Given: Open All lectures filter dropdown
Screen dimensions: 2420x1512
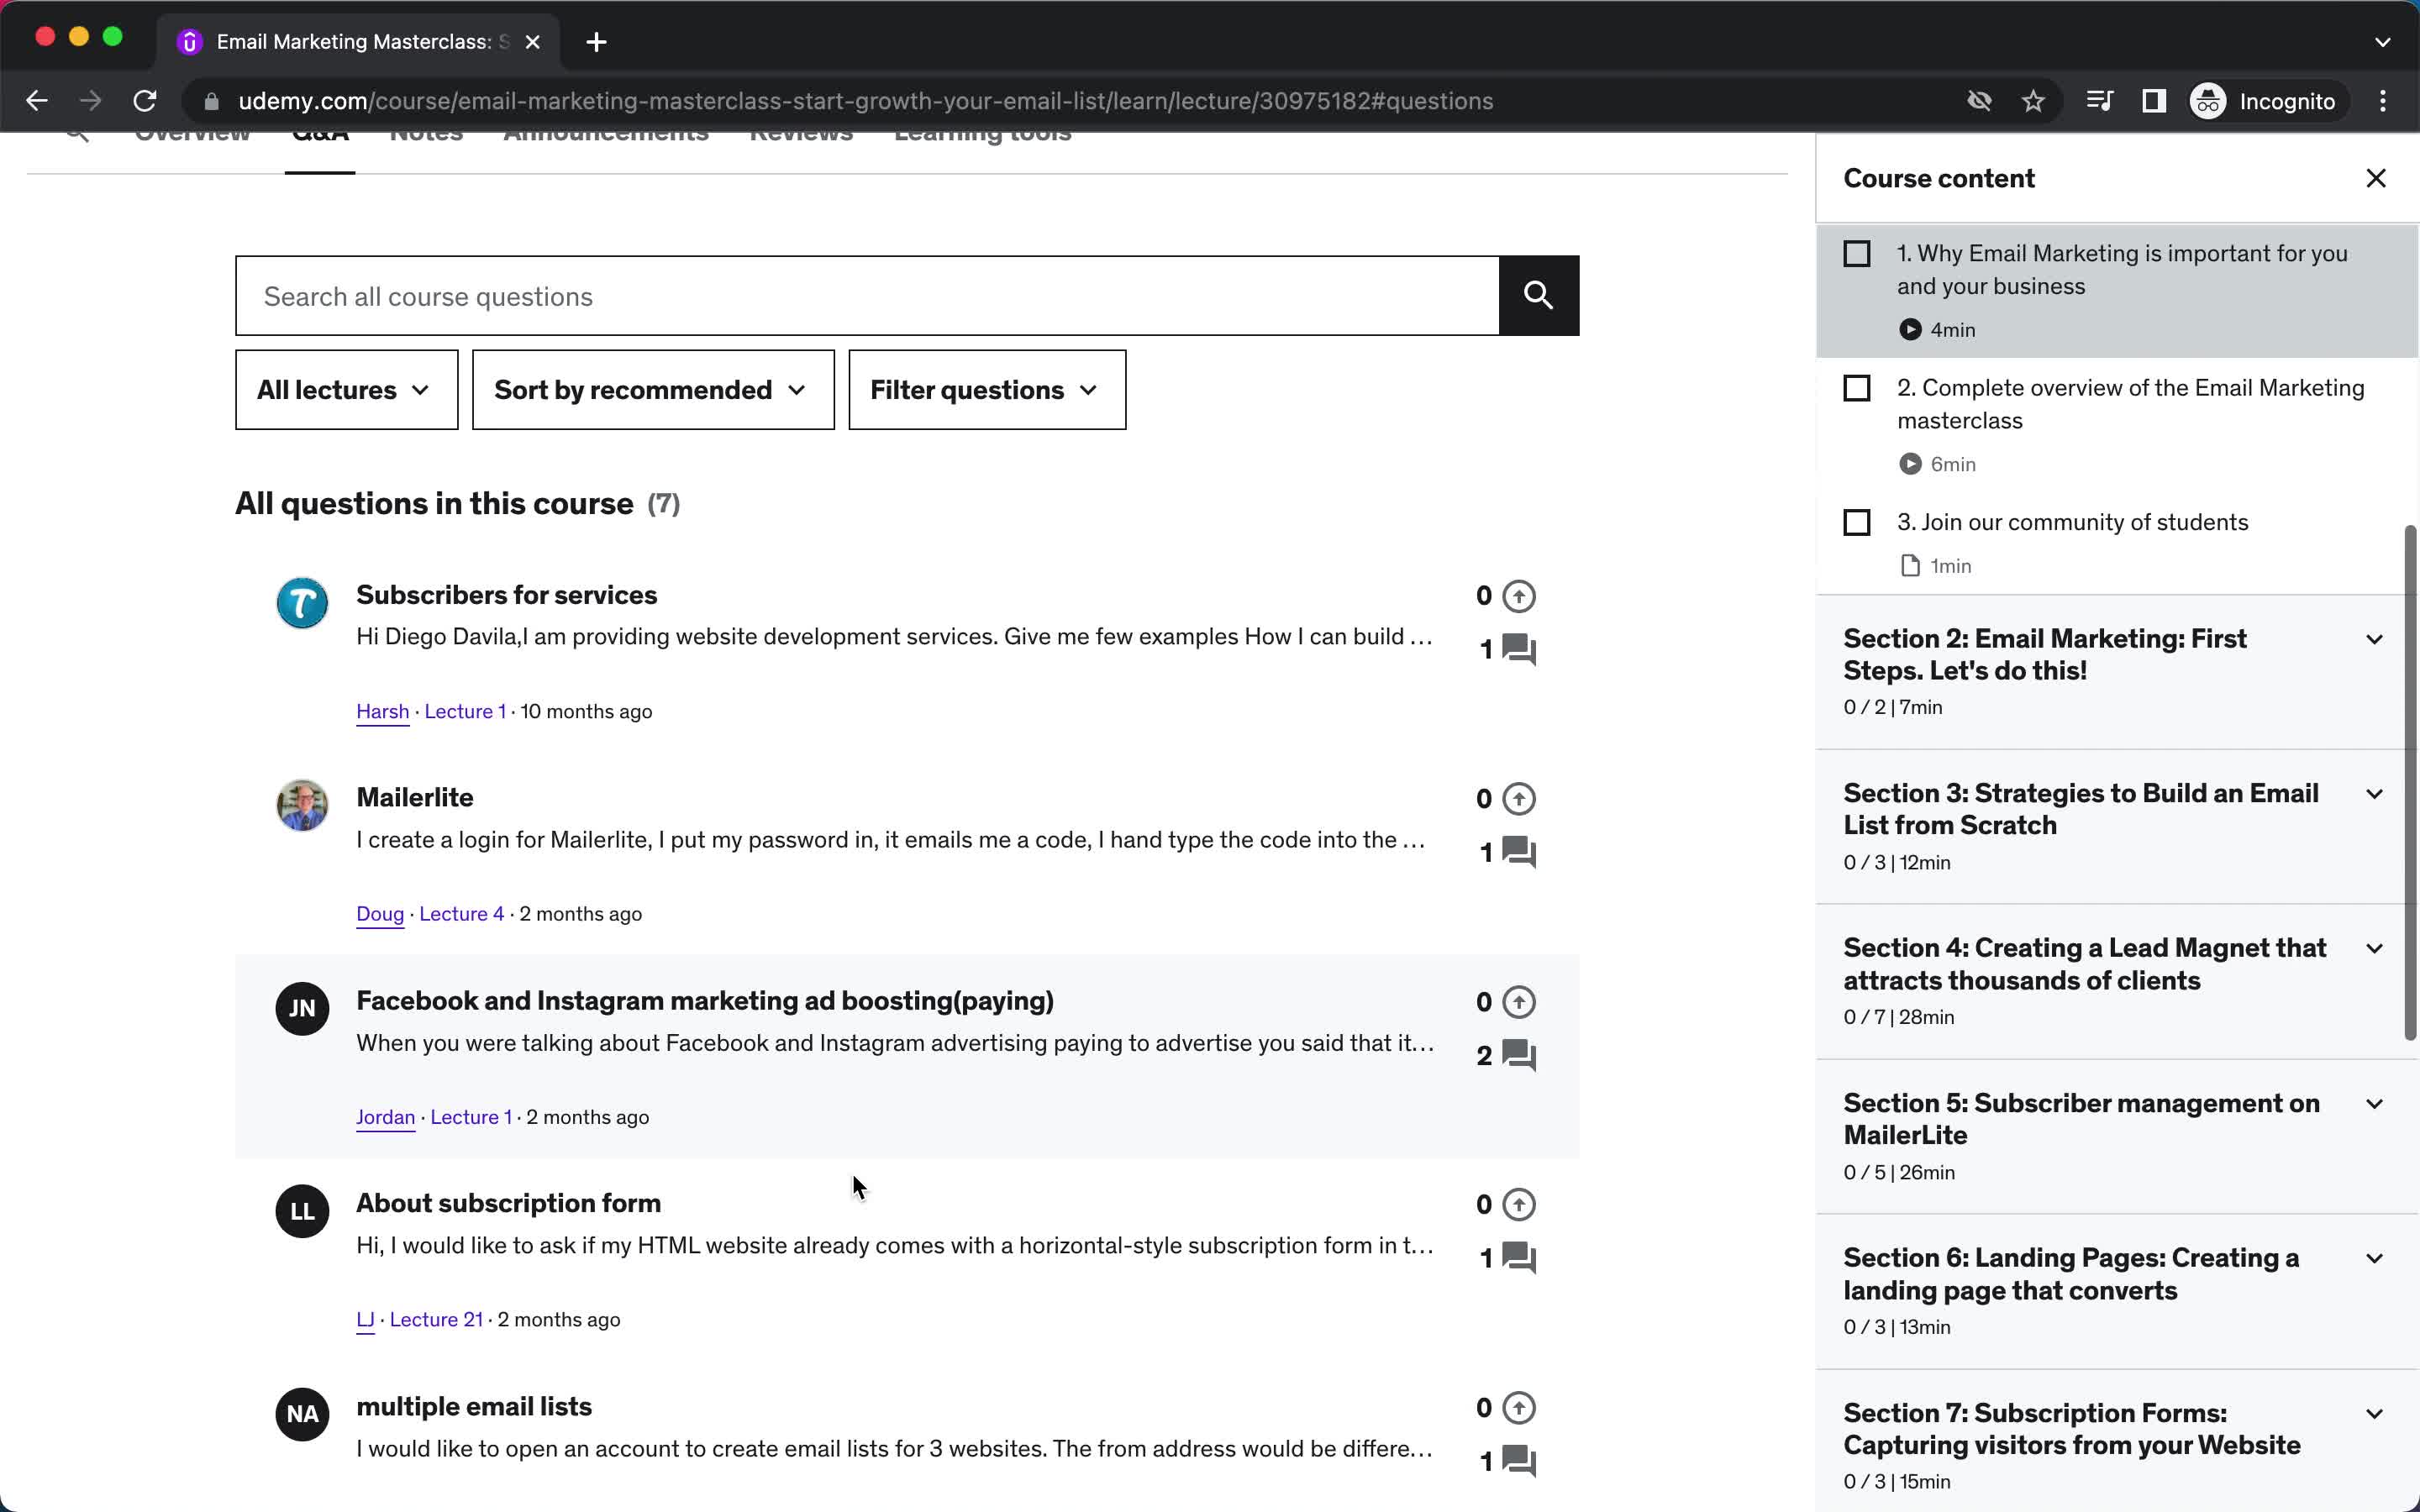Looking at the screenshot, I should click(x=343, y=388).
